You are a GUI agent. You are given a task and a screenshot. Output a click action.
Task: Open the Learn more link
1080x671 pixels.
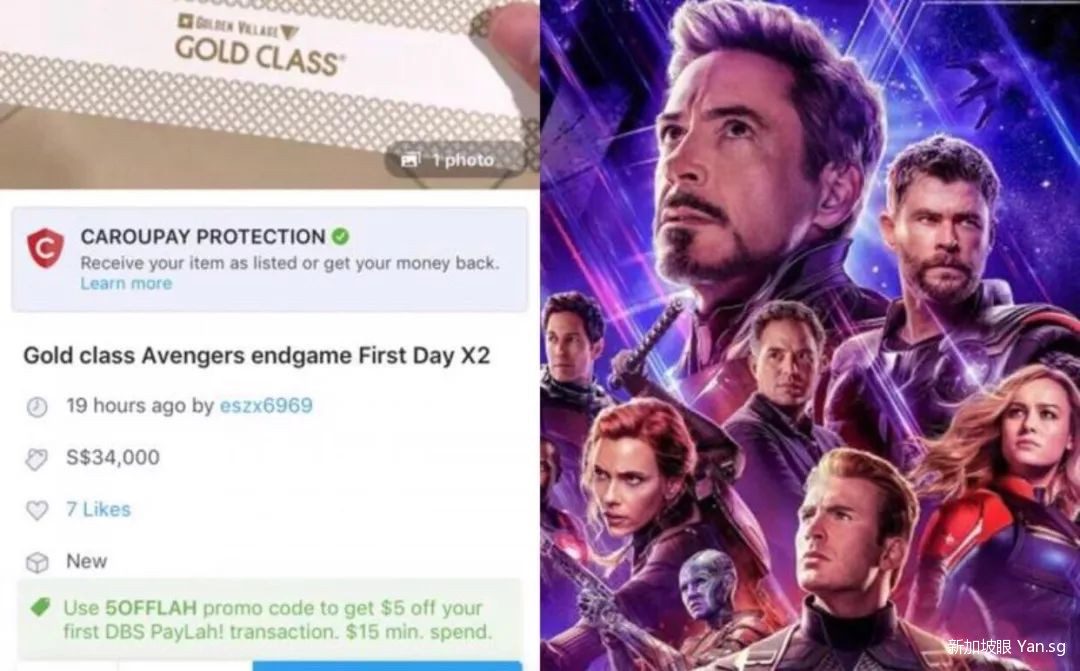(126, 283)
